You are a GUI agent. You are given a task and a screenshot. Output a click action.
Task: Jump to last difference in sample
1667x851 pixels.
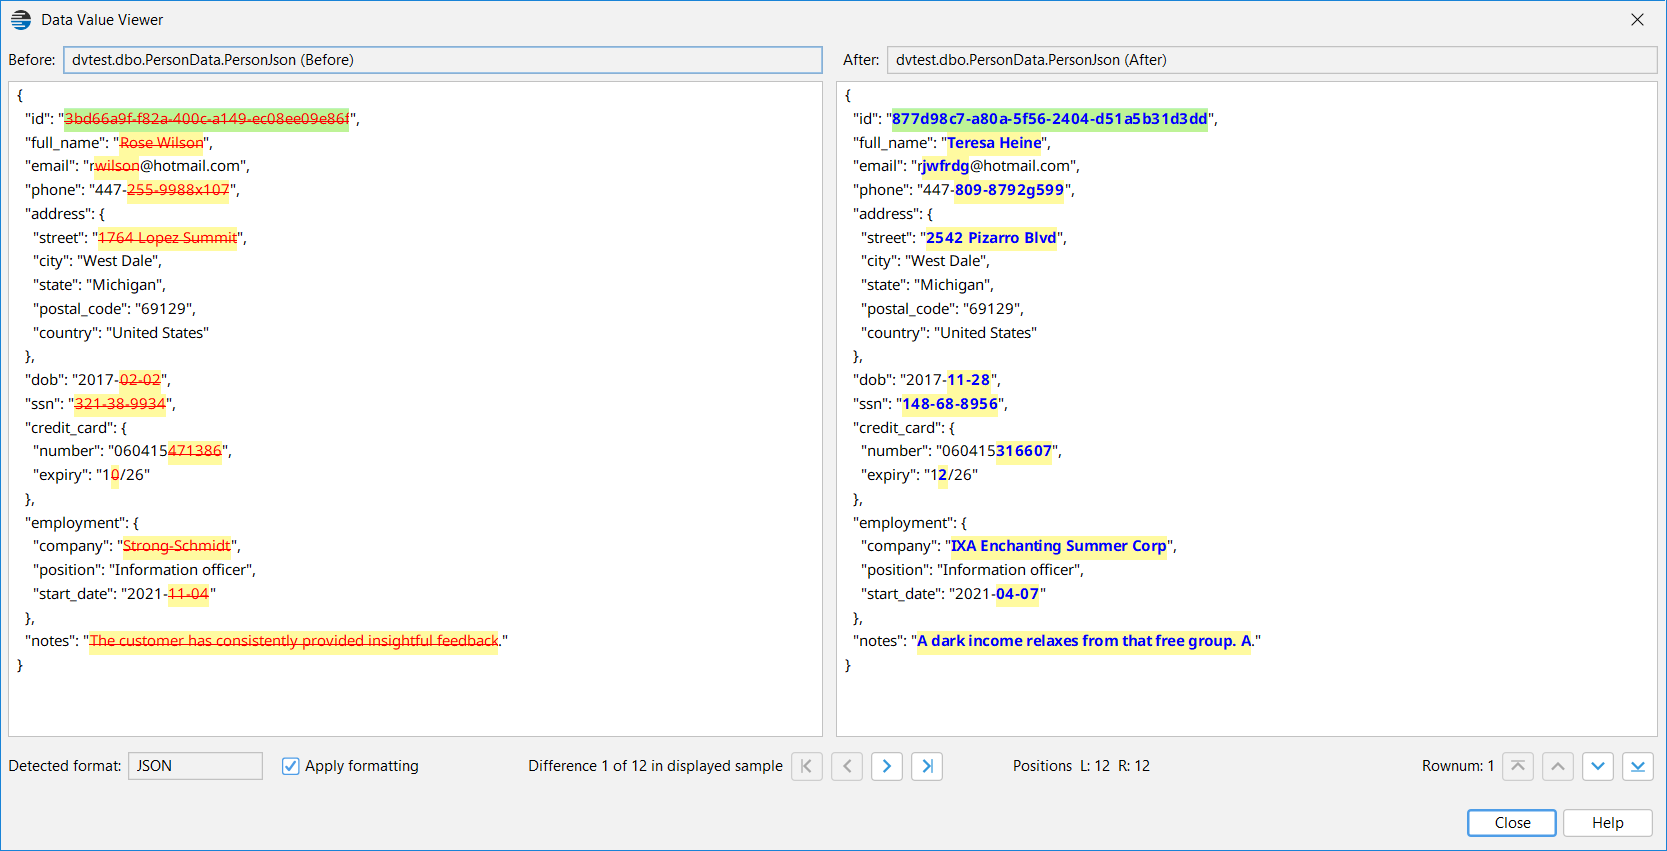tap(927, 766)
